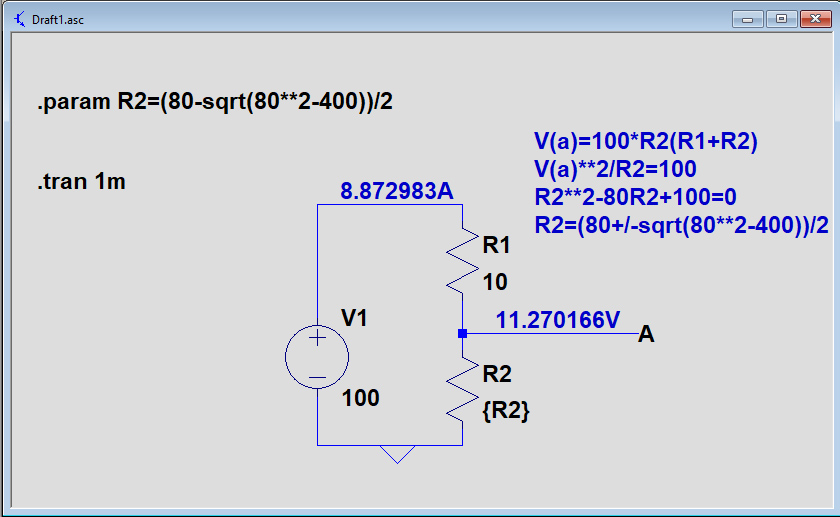Image resolution: width=840 pixels, height=517 pixels.
Task: Click the 11.270166V voltage label
Action: point(558,320)
